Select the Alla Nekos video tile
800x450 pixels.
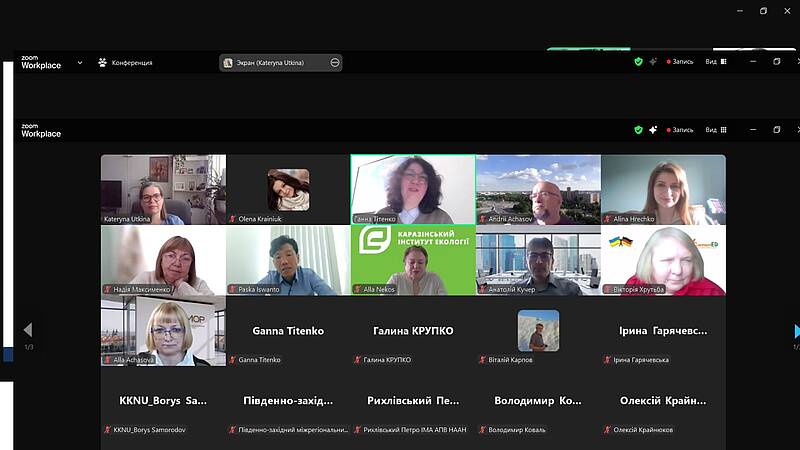(x=412, y=260)
